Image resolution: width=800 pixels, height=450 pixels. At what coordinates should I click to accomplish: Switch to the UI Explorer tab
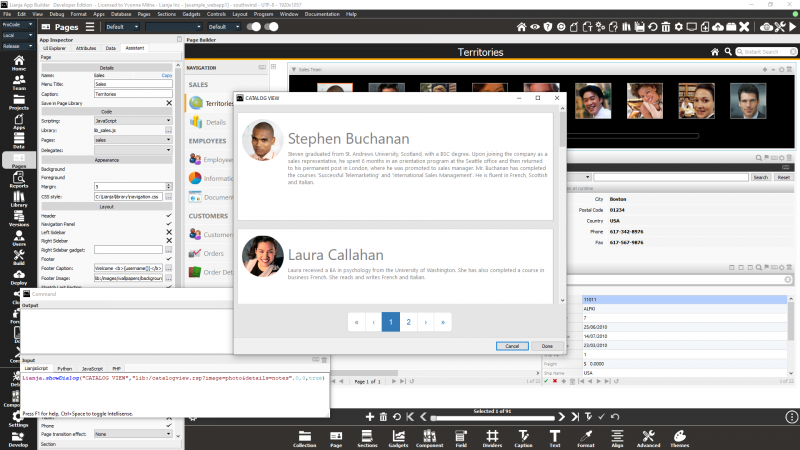point(55,48)
